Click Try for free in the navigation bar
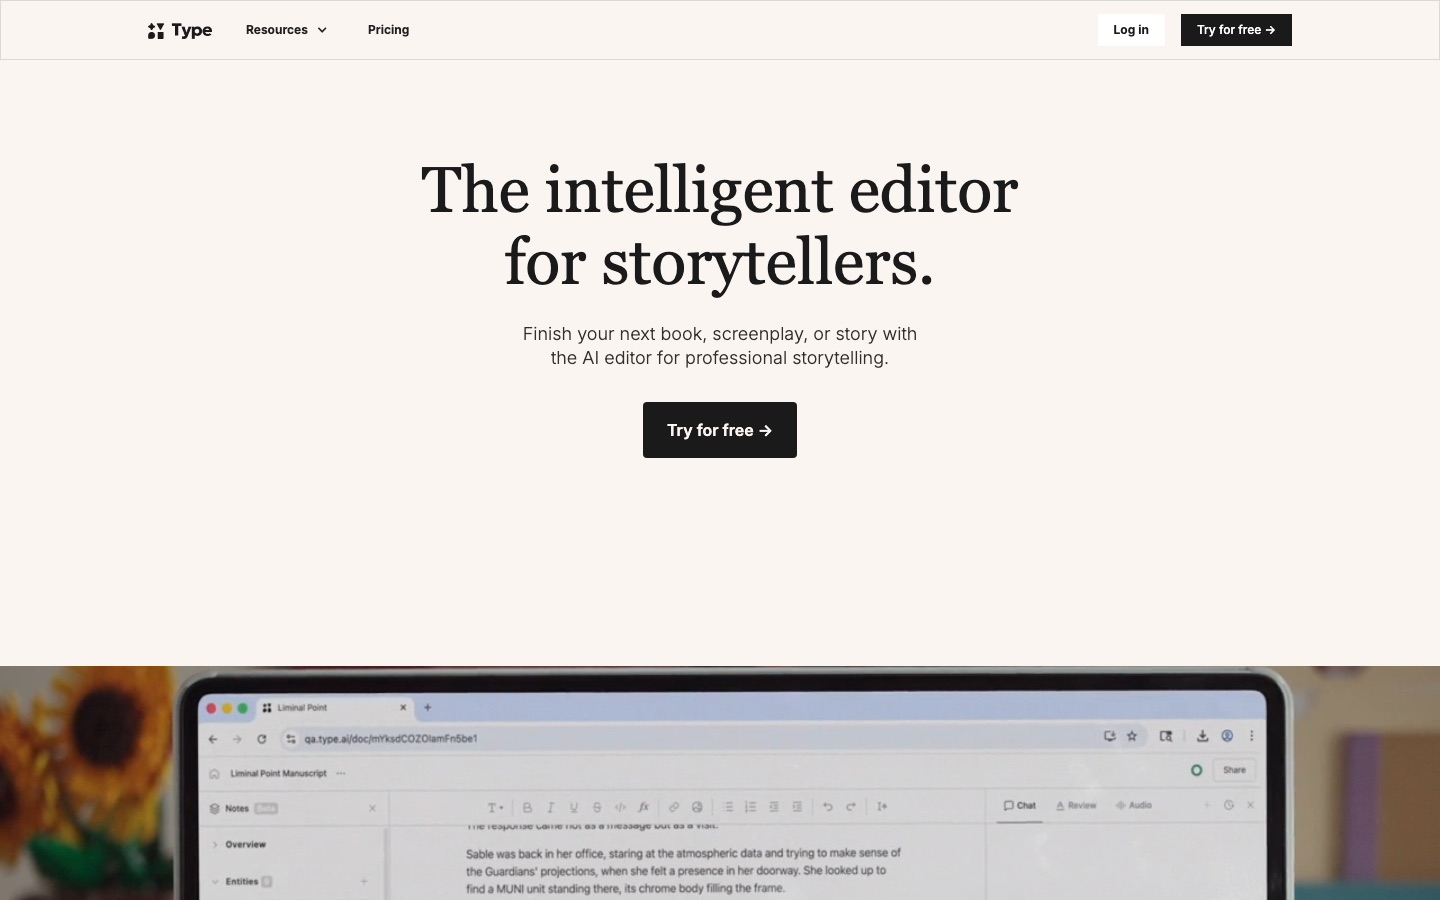Screen dimensions: 1440x900 coord(1236,30)
